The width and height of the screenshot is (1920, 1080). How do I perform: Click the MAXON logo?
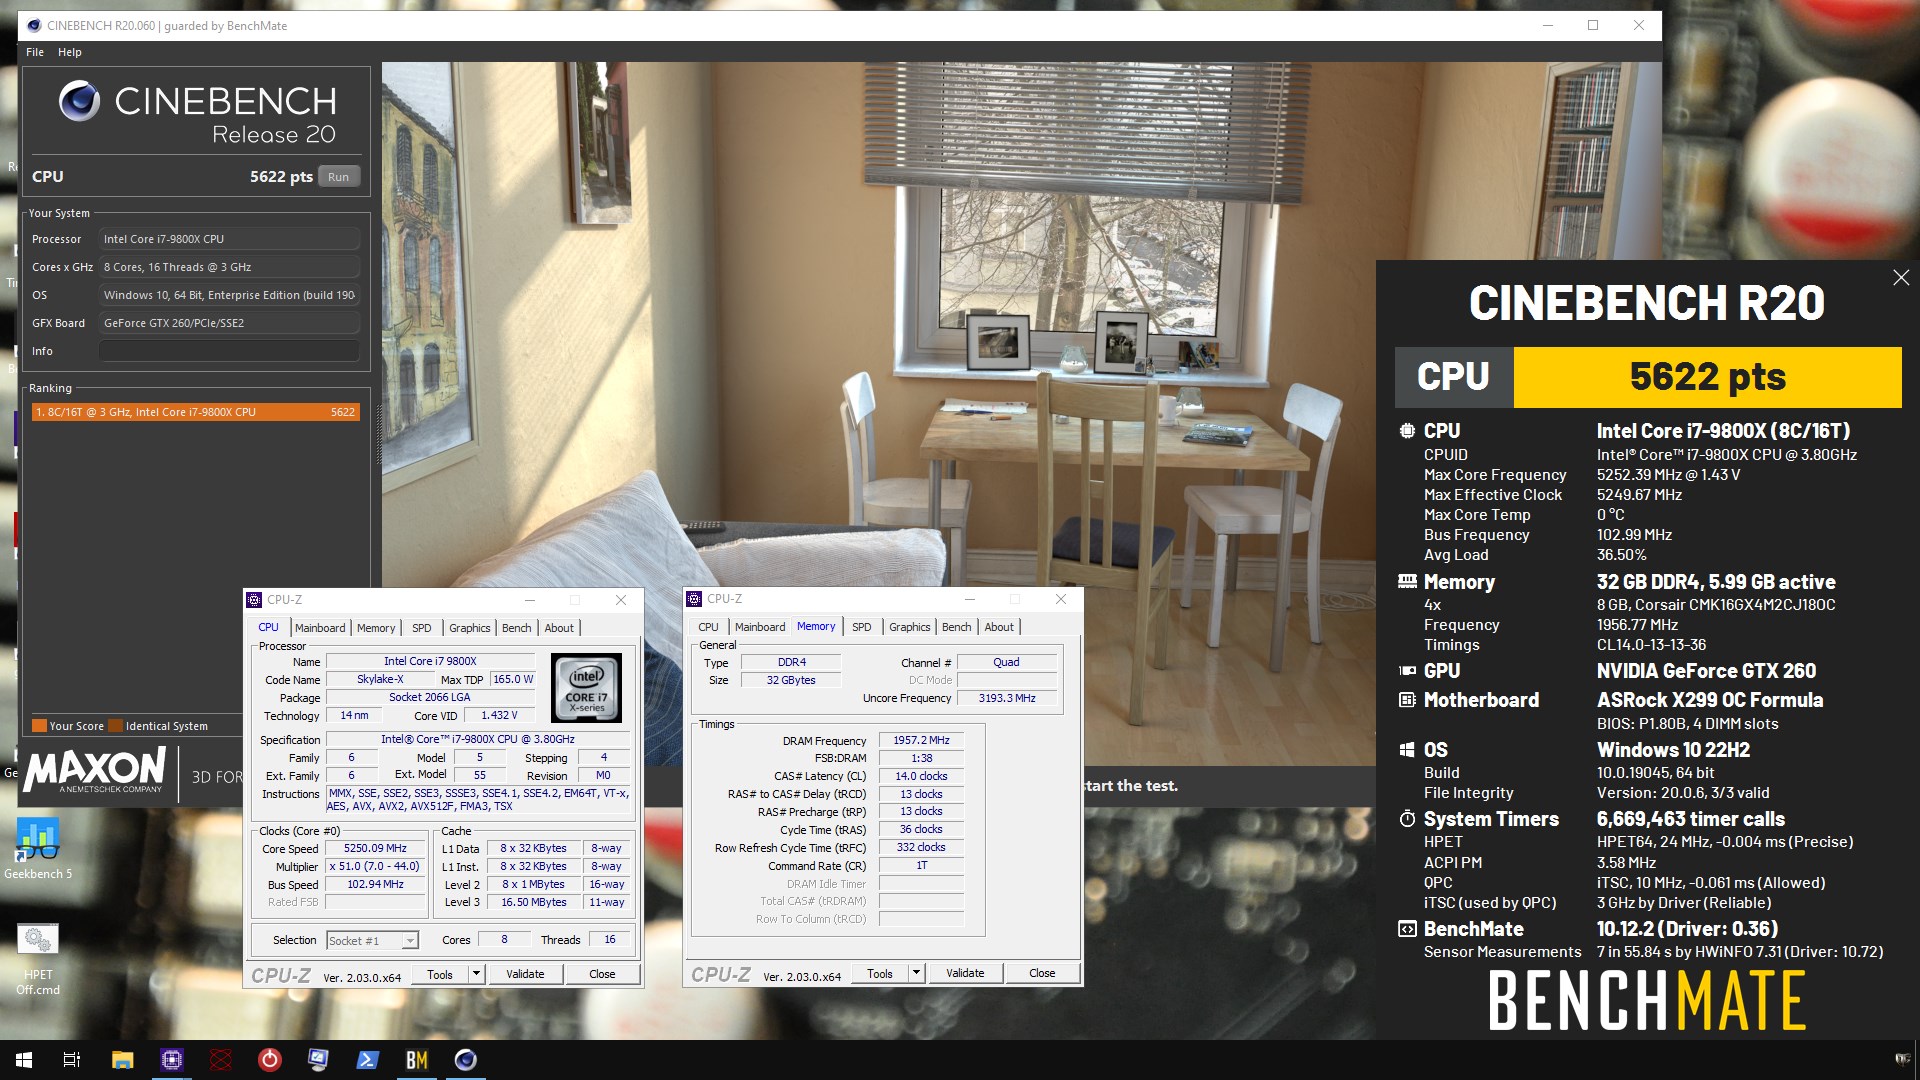pos(95,771)
